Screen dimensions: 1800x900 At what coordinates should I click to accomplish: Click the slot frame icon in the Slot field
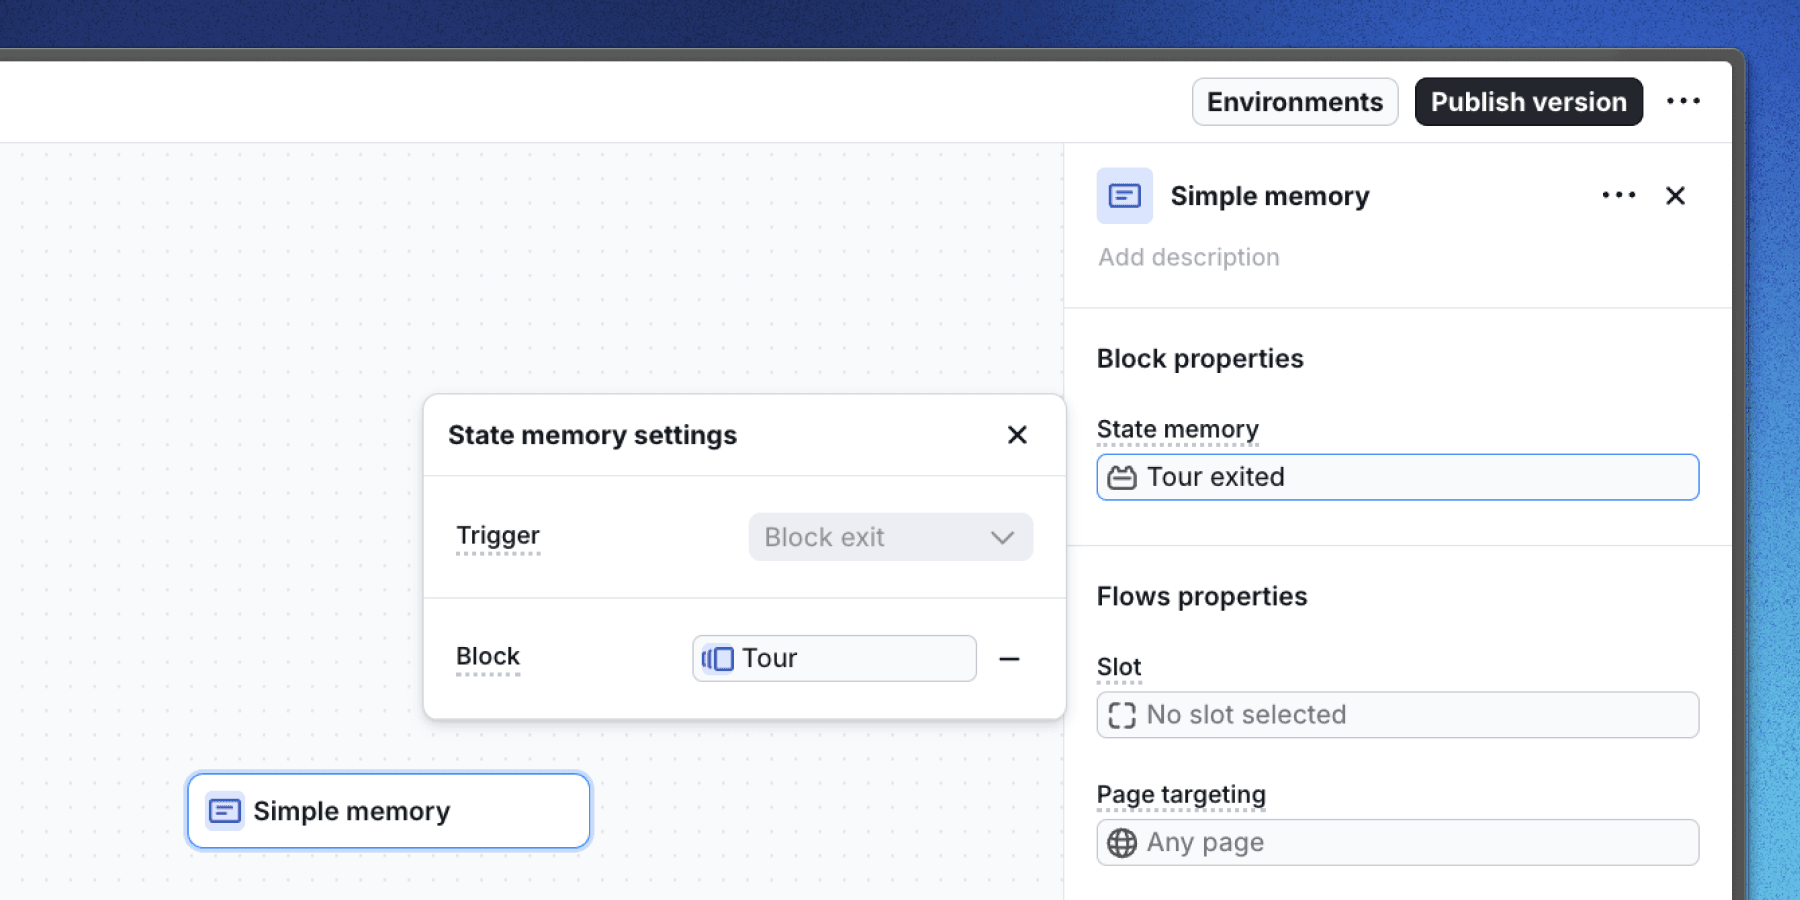[x=1123, y=715]
